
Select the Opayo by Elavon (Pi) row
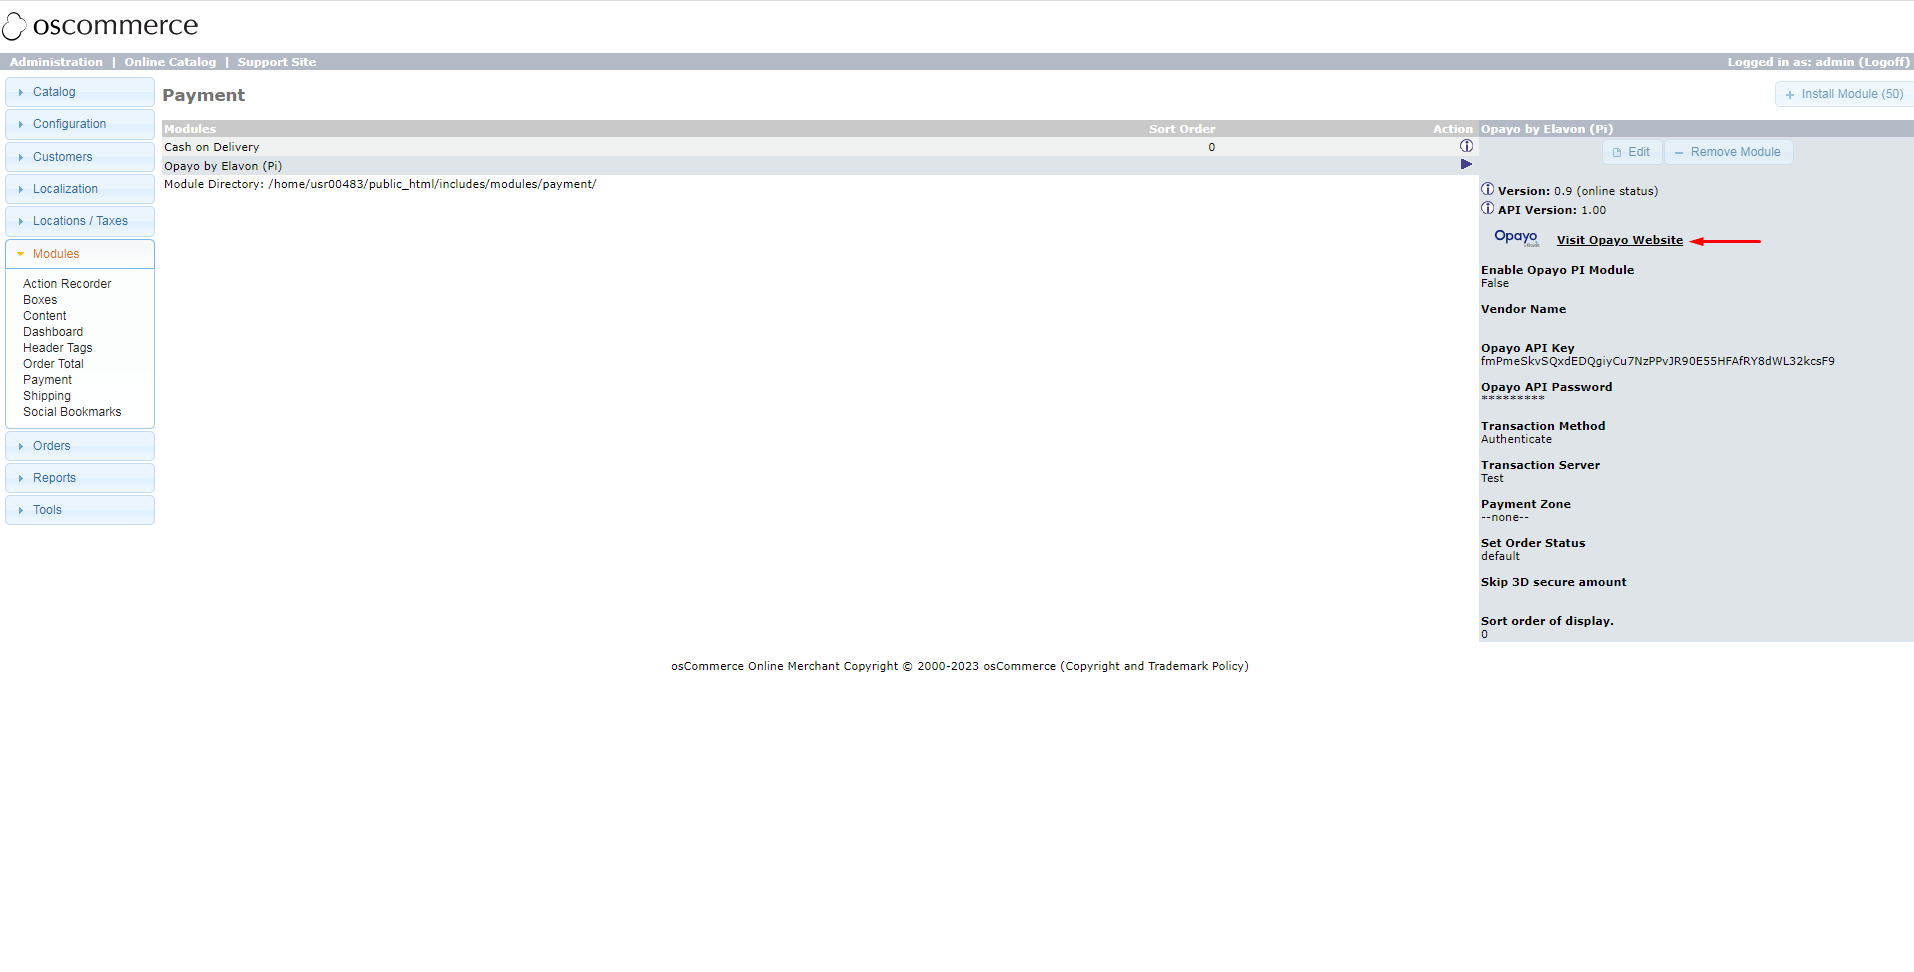pyautogui.click(x=222, y=165)
